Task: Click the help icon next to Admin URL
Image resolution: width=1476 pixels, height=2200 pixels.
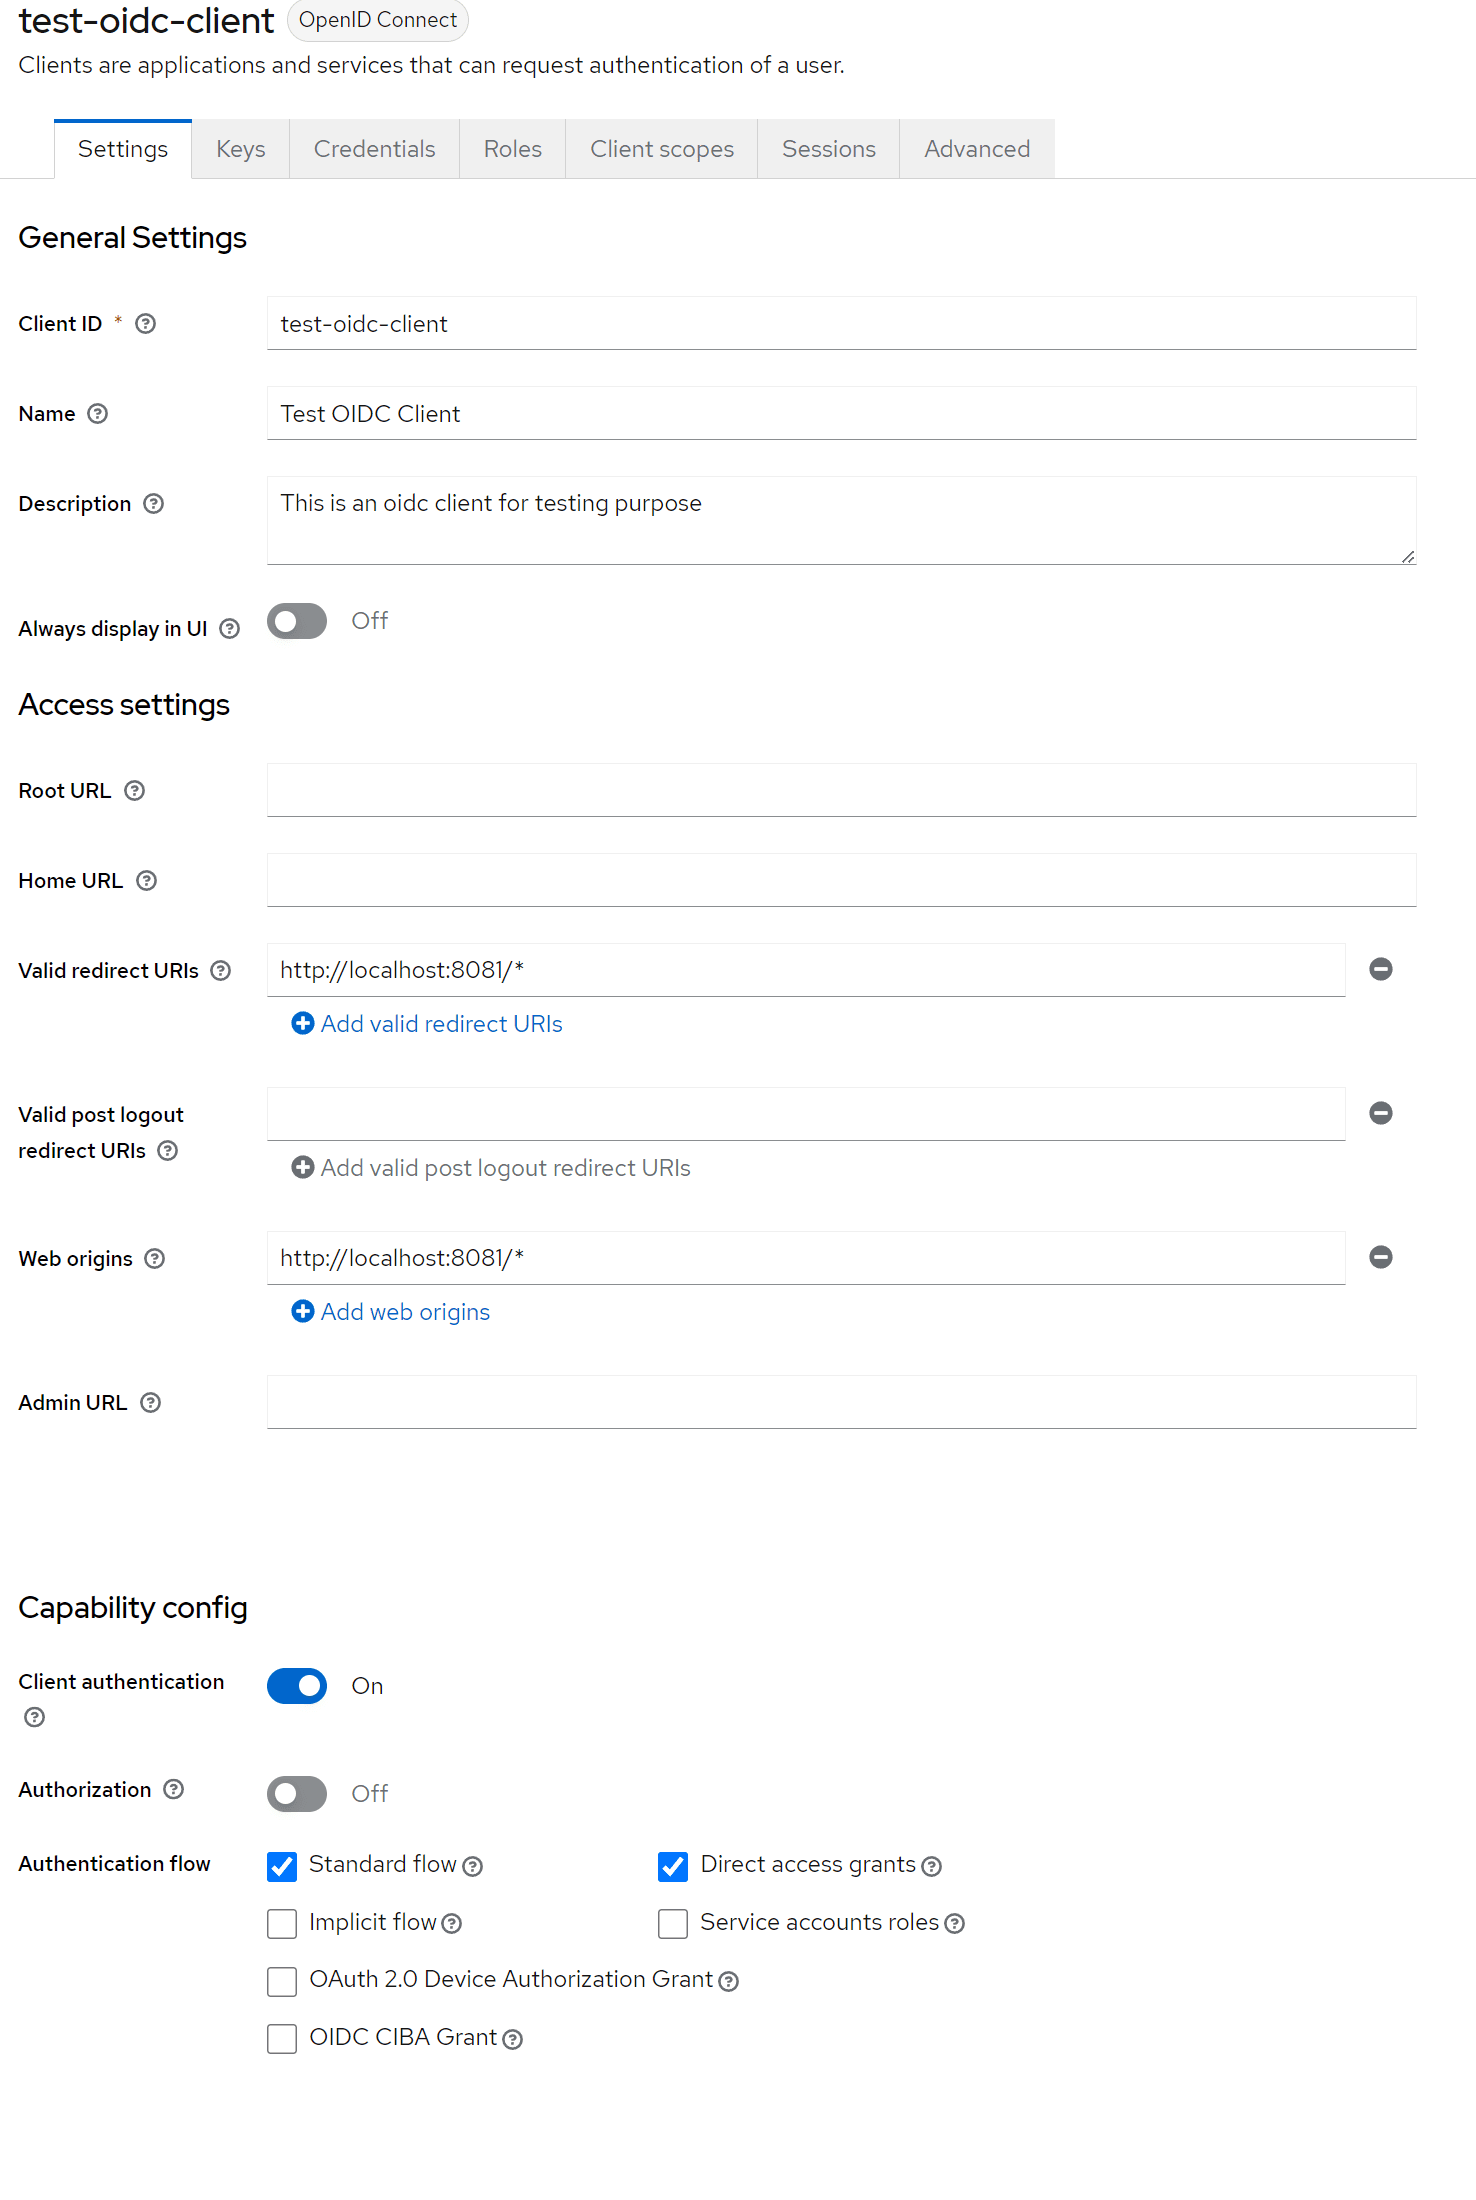Action: 150,1403
